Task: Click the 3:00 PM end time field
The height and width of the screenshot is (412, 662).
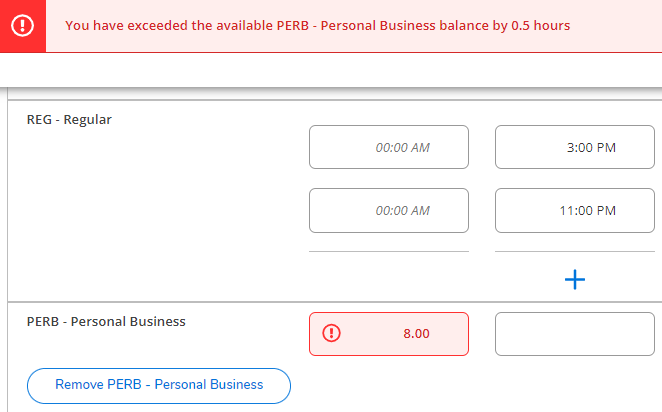Action: click(575, 147)
